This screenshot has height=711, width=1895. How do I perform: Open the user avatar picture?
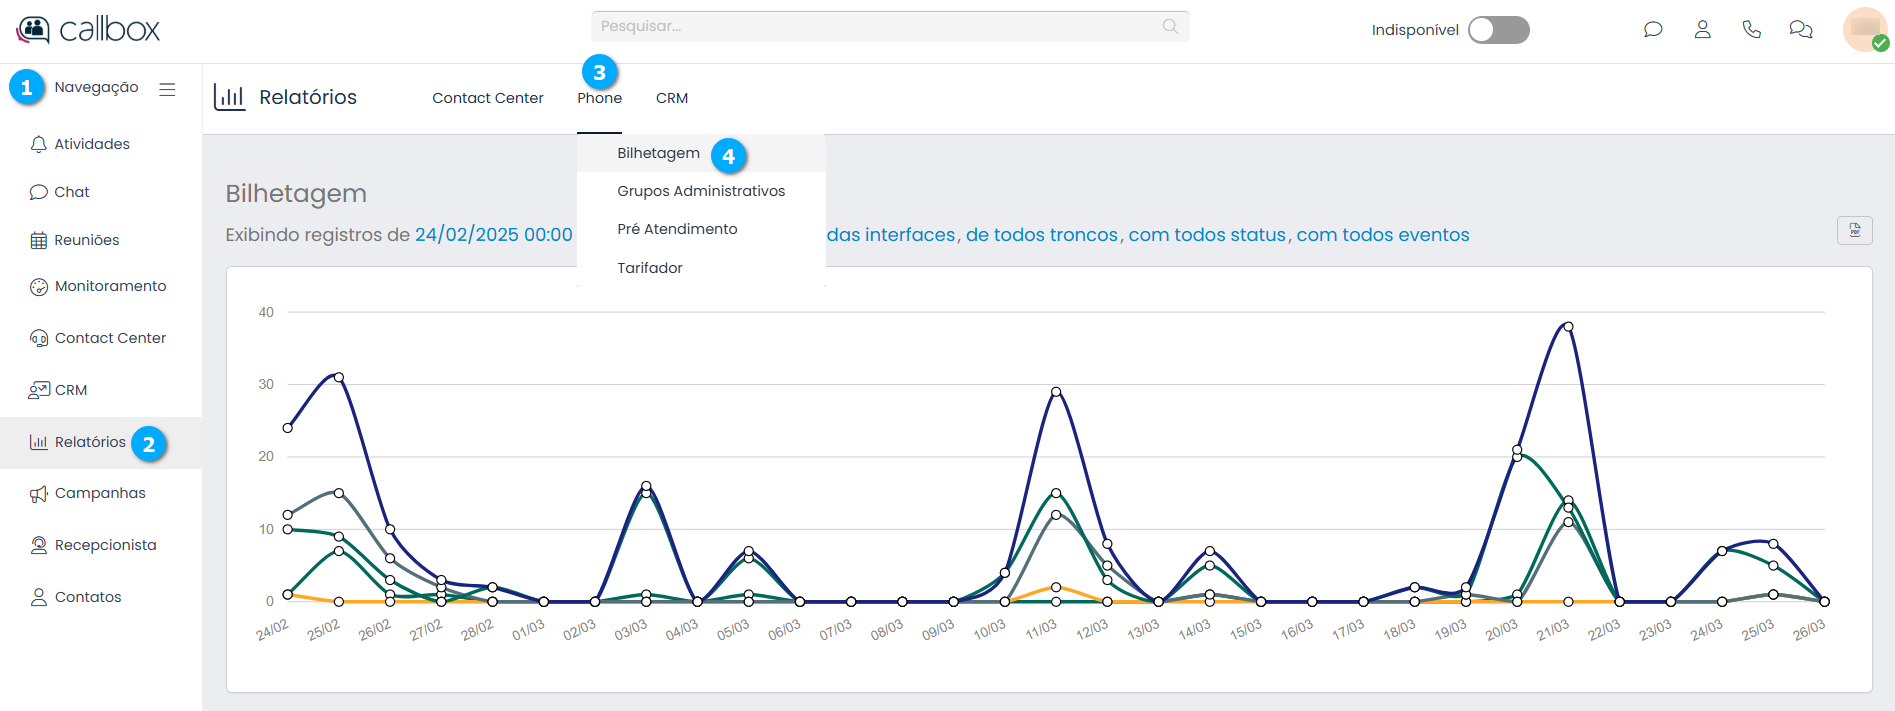pyautogui.click(x=1864, y=29)
